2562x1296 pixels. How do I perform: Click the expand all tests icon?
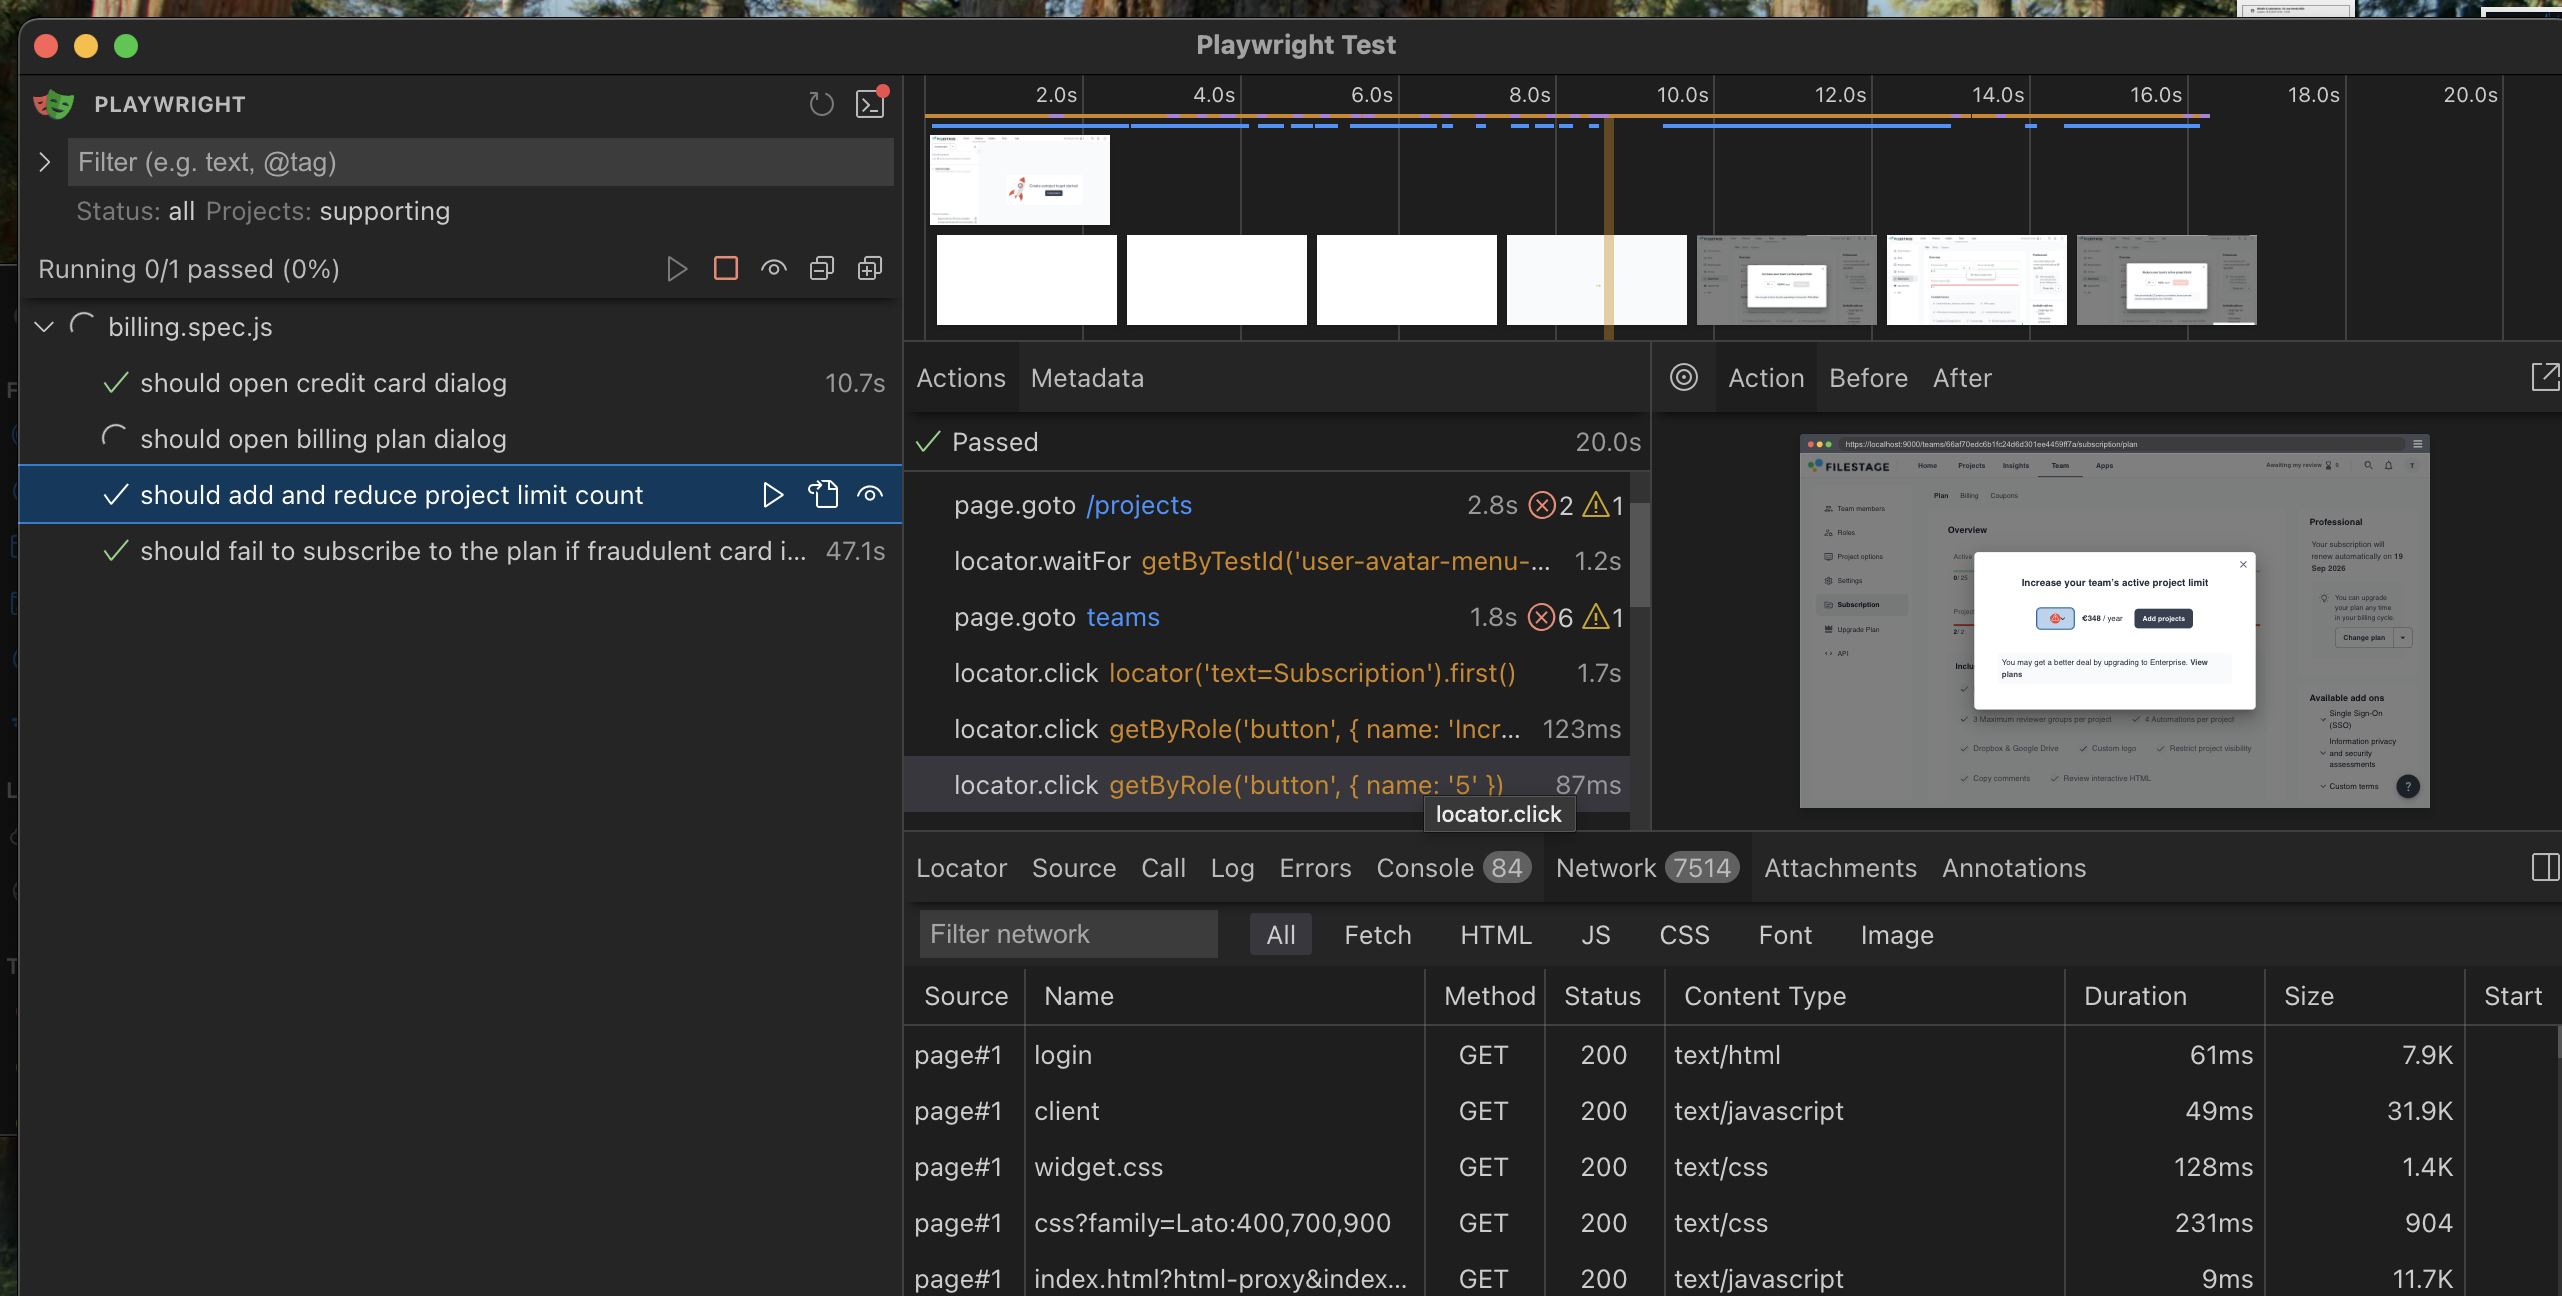pyautogui.click(x=870, y=268)
